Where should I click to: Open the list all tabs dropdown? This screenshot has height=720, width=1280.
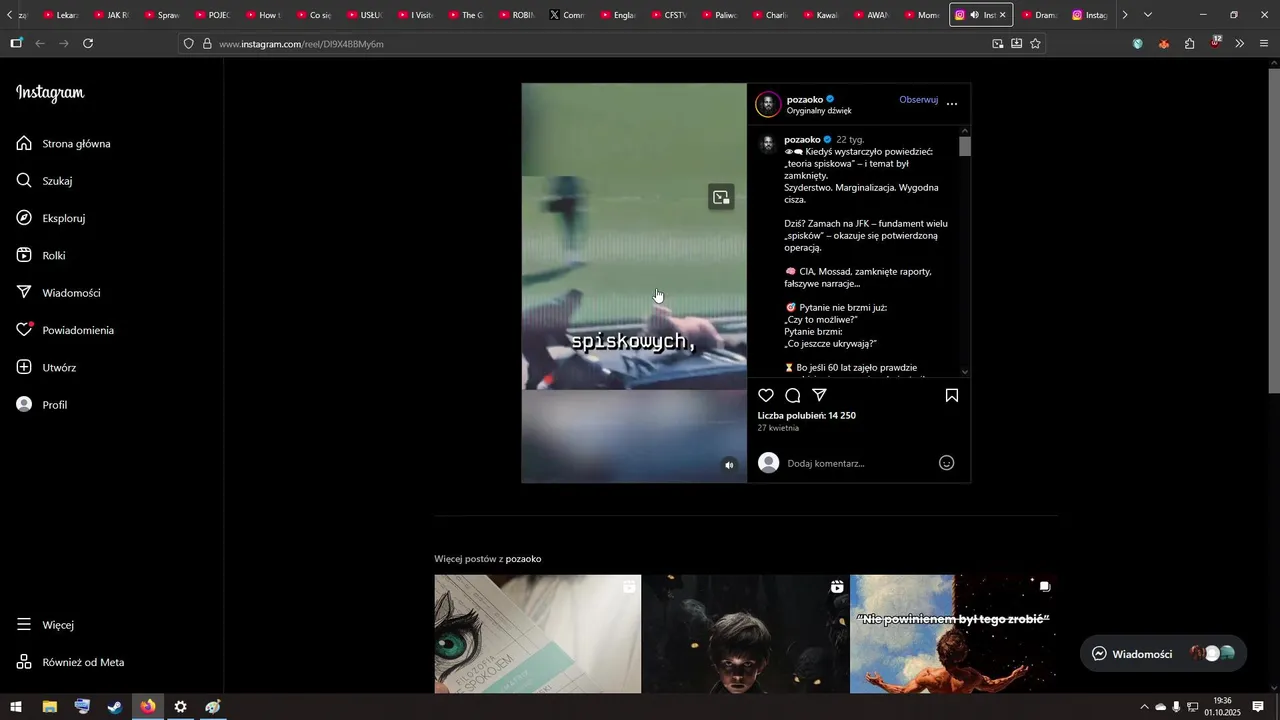1148,15
